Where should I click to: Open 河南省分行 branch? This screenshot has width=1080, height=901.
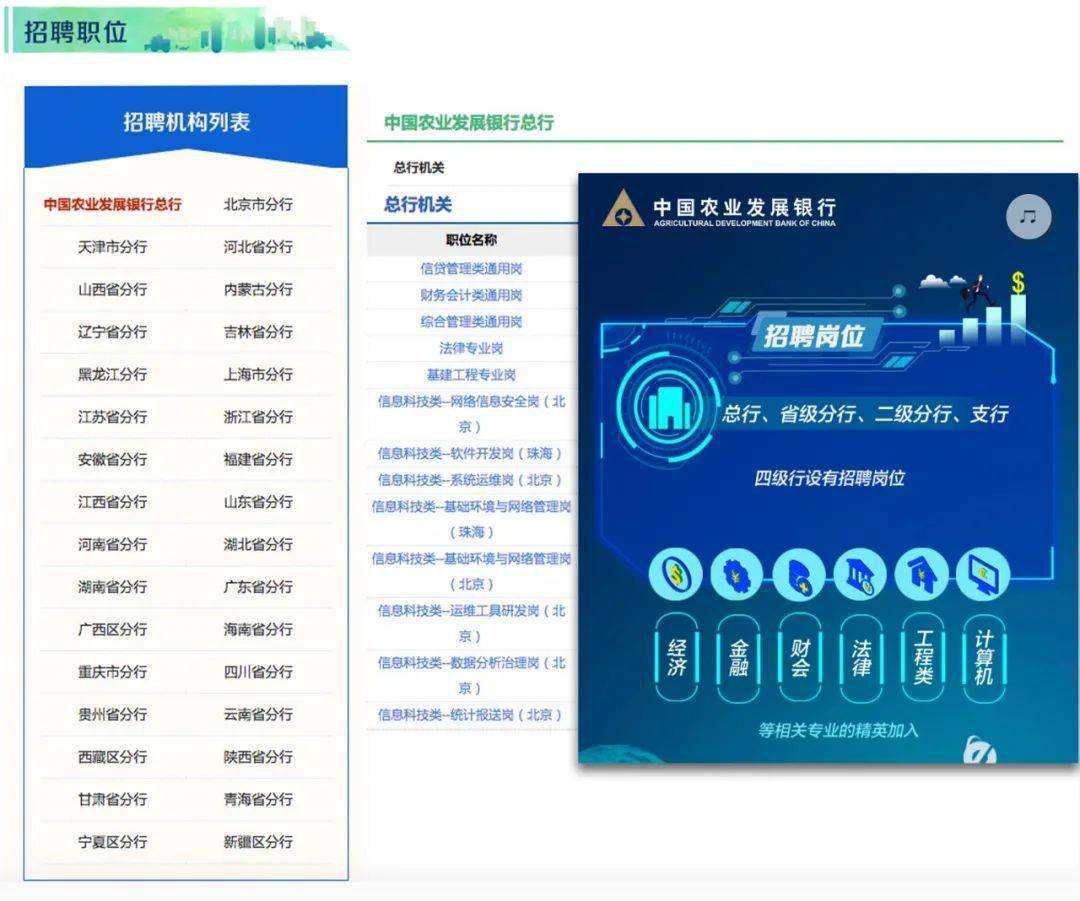point(112,544)
